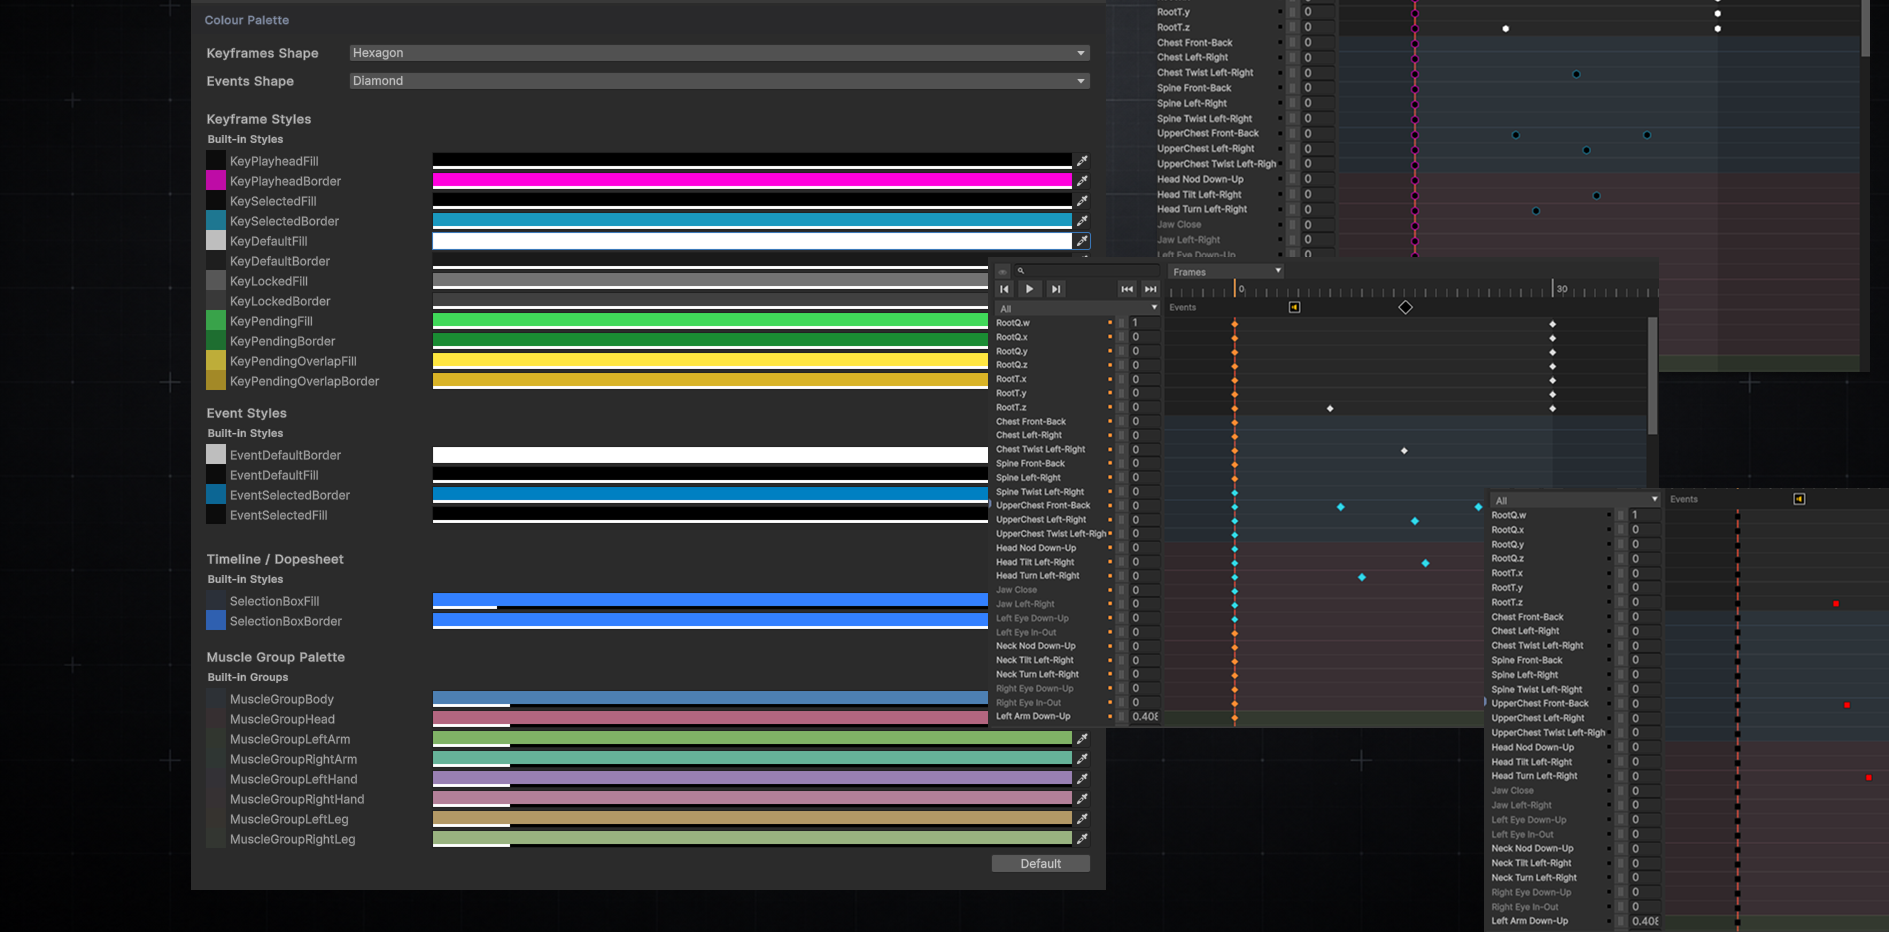The image size is (1889, 932).
Task: Pick KeyPlayheadFill colour with its eyedropper
Action: (1082, 161)
